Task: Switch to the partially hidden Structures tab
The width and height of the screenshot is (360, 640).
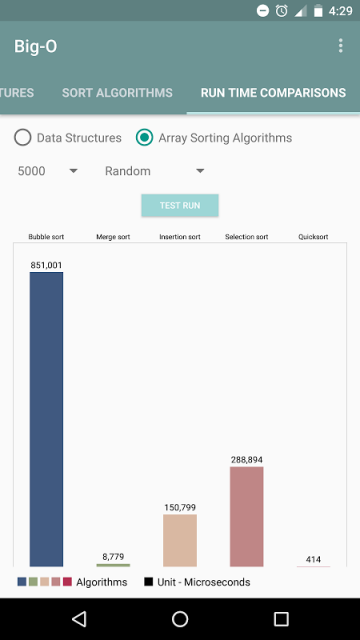Action: coord(17,93)
